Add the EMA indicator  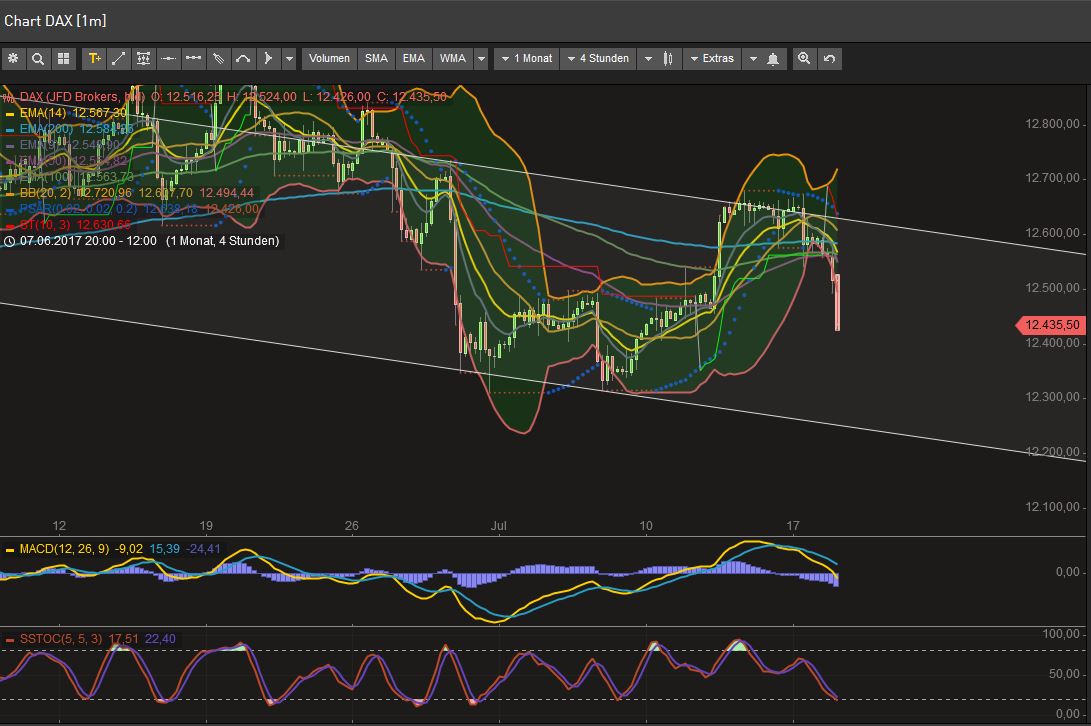(413, 58)
